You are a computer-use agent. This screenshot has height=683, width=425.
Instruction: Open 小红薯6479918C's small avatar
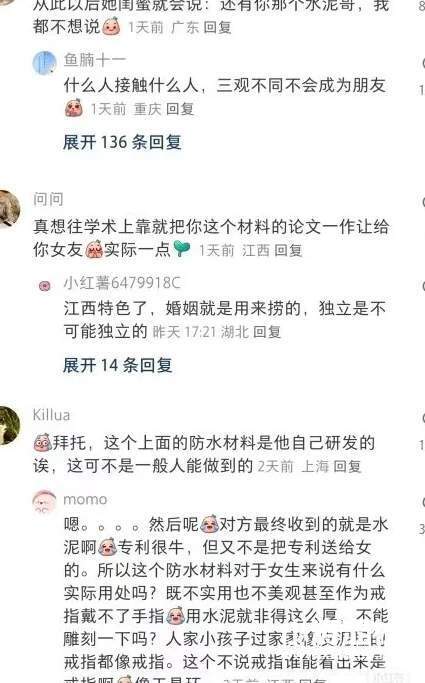pos(44,286)
